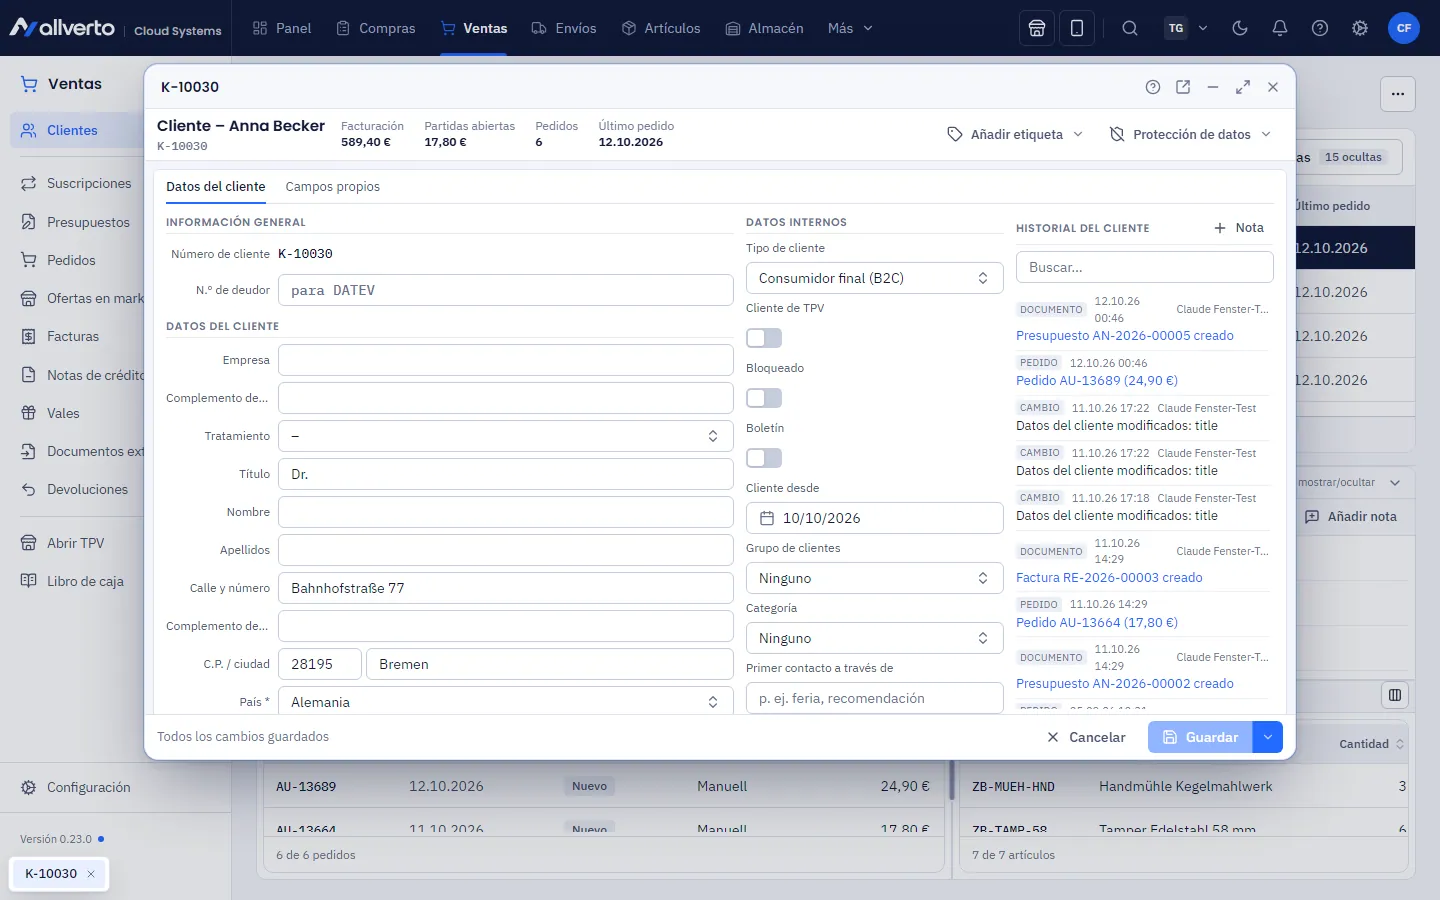Image resolution: width=1440 pixels, height=900 pixels.
Task: Open the mobile device view icon
Action: [1077, 28]
